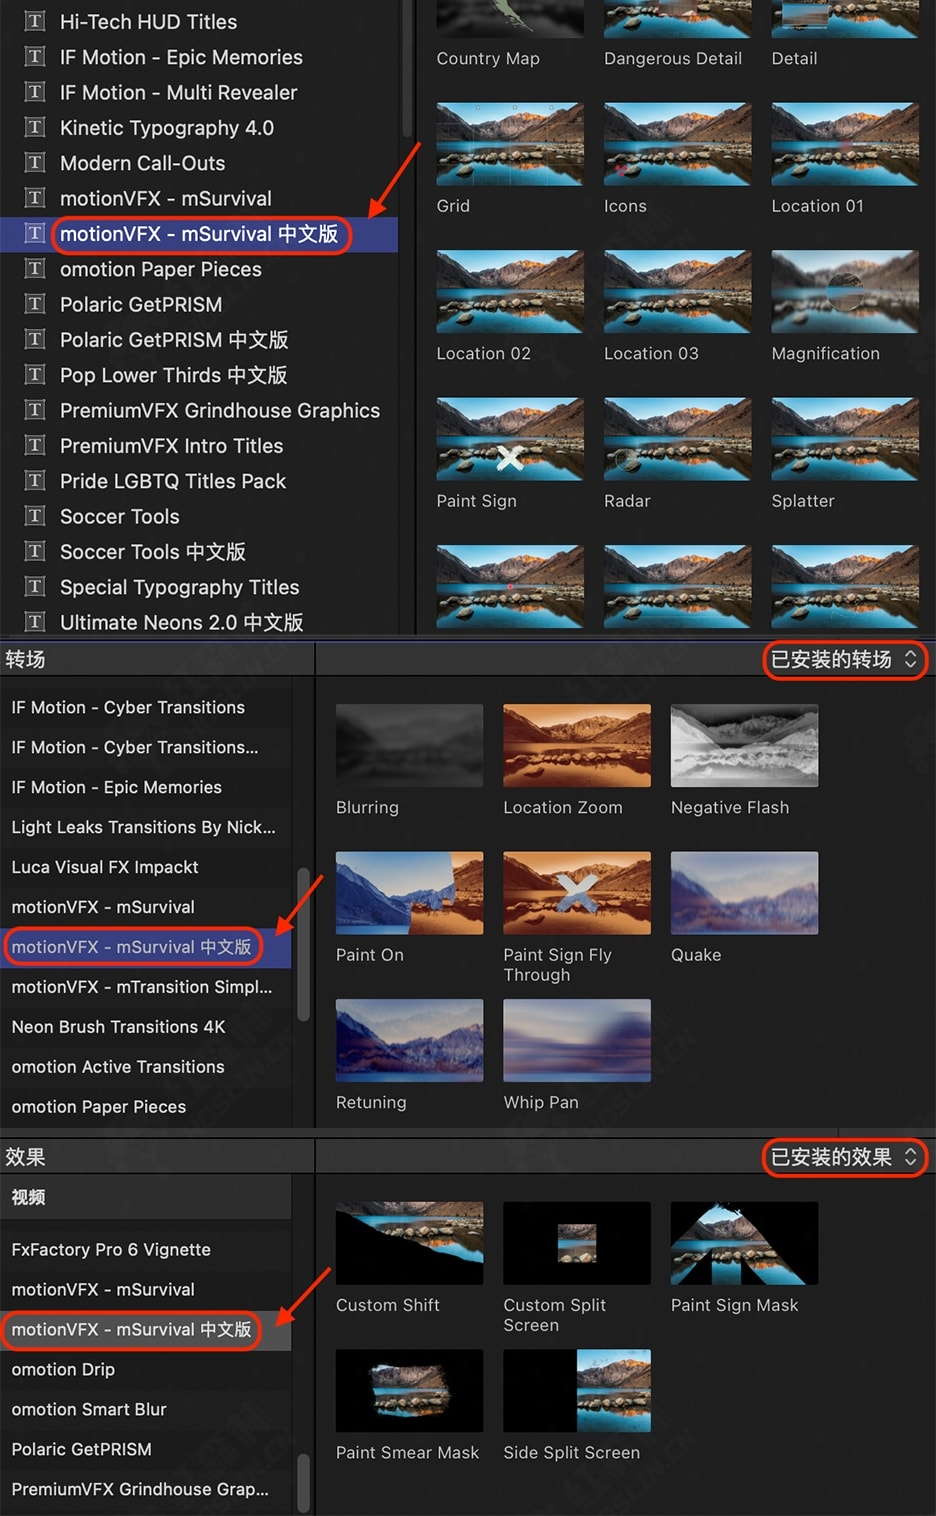This screenshot has height=1516, width=936.
Task: Click the title icon beside Soccer Tools 中文版
Action: (x=35, y=551)
